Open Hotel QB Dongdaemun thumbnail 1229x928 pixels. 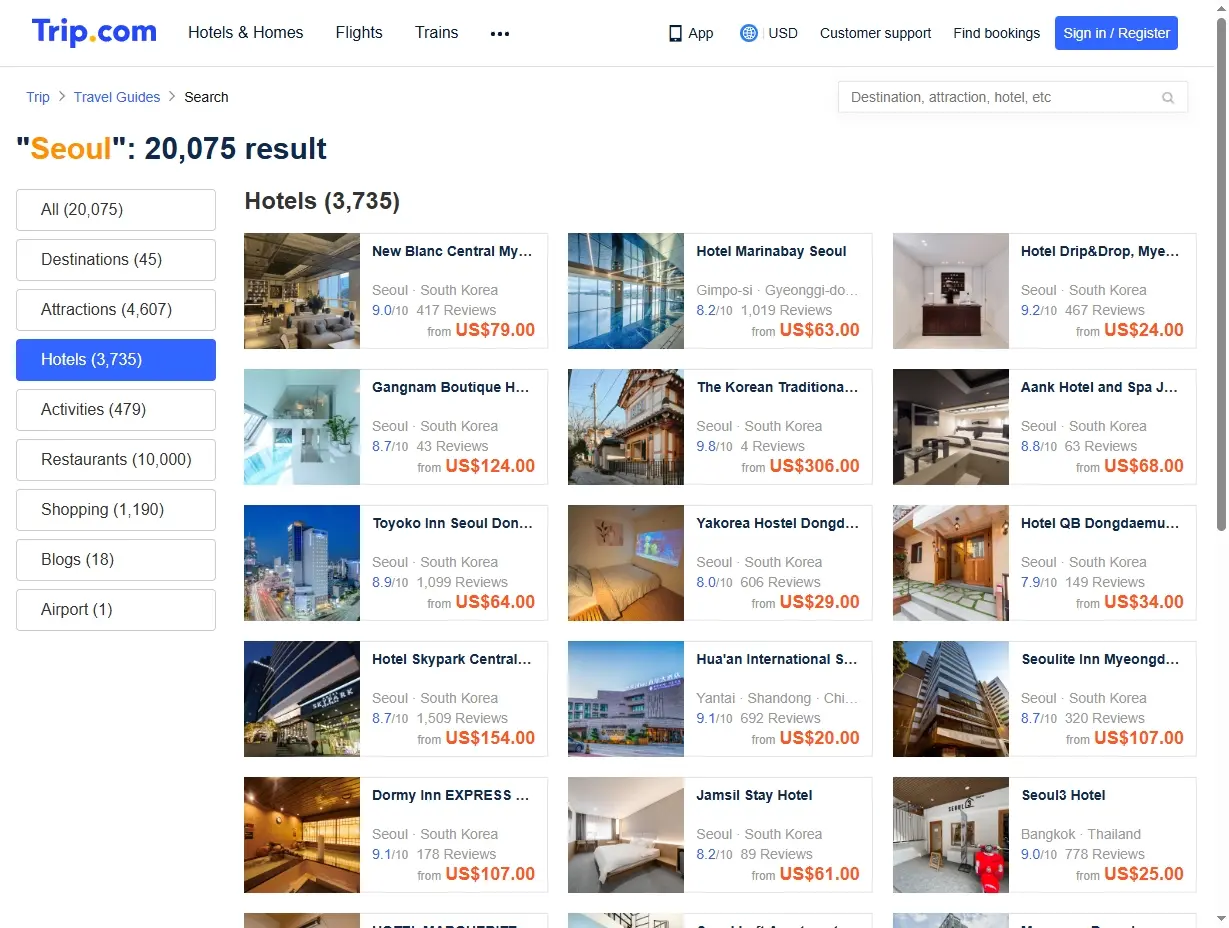point(951,563)
